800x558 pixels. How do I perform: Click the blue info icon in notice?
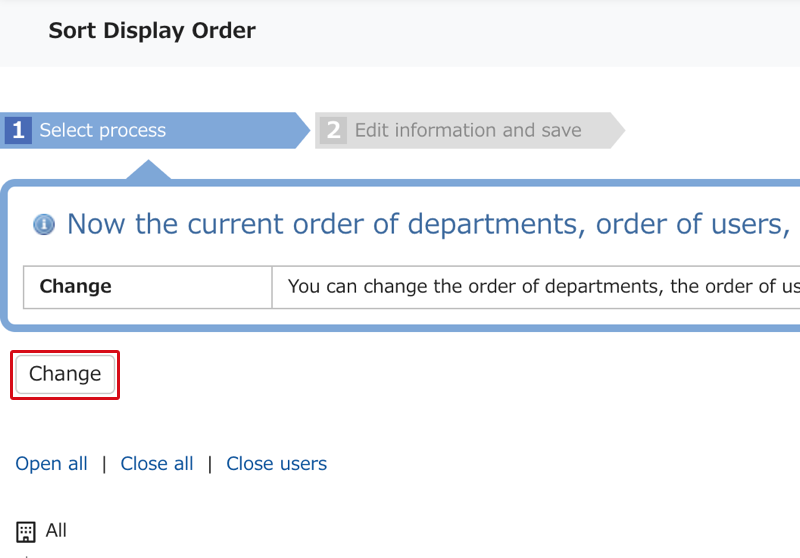click(x=44, y=224)
